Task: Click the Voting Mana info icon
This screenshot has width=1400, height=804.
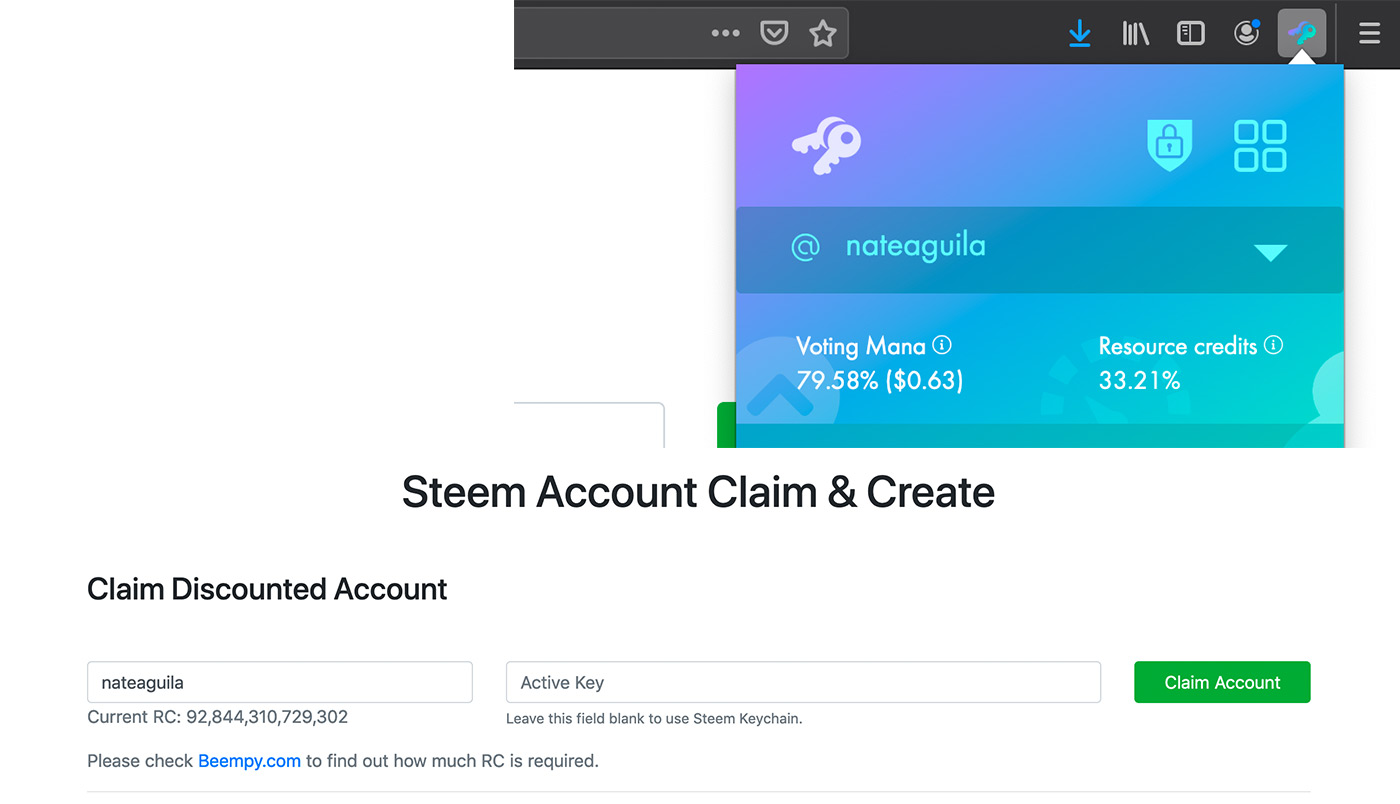Action: click(x=941, y=344)
